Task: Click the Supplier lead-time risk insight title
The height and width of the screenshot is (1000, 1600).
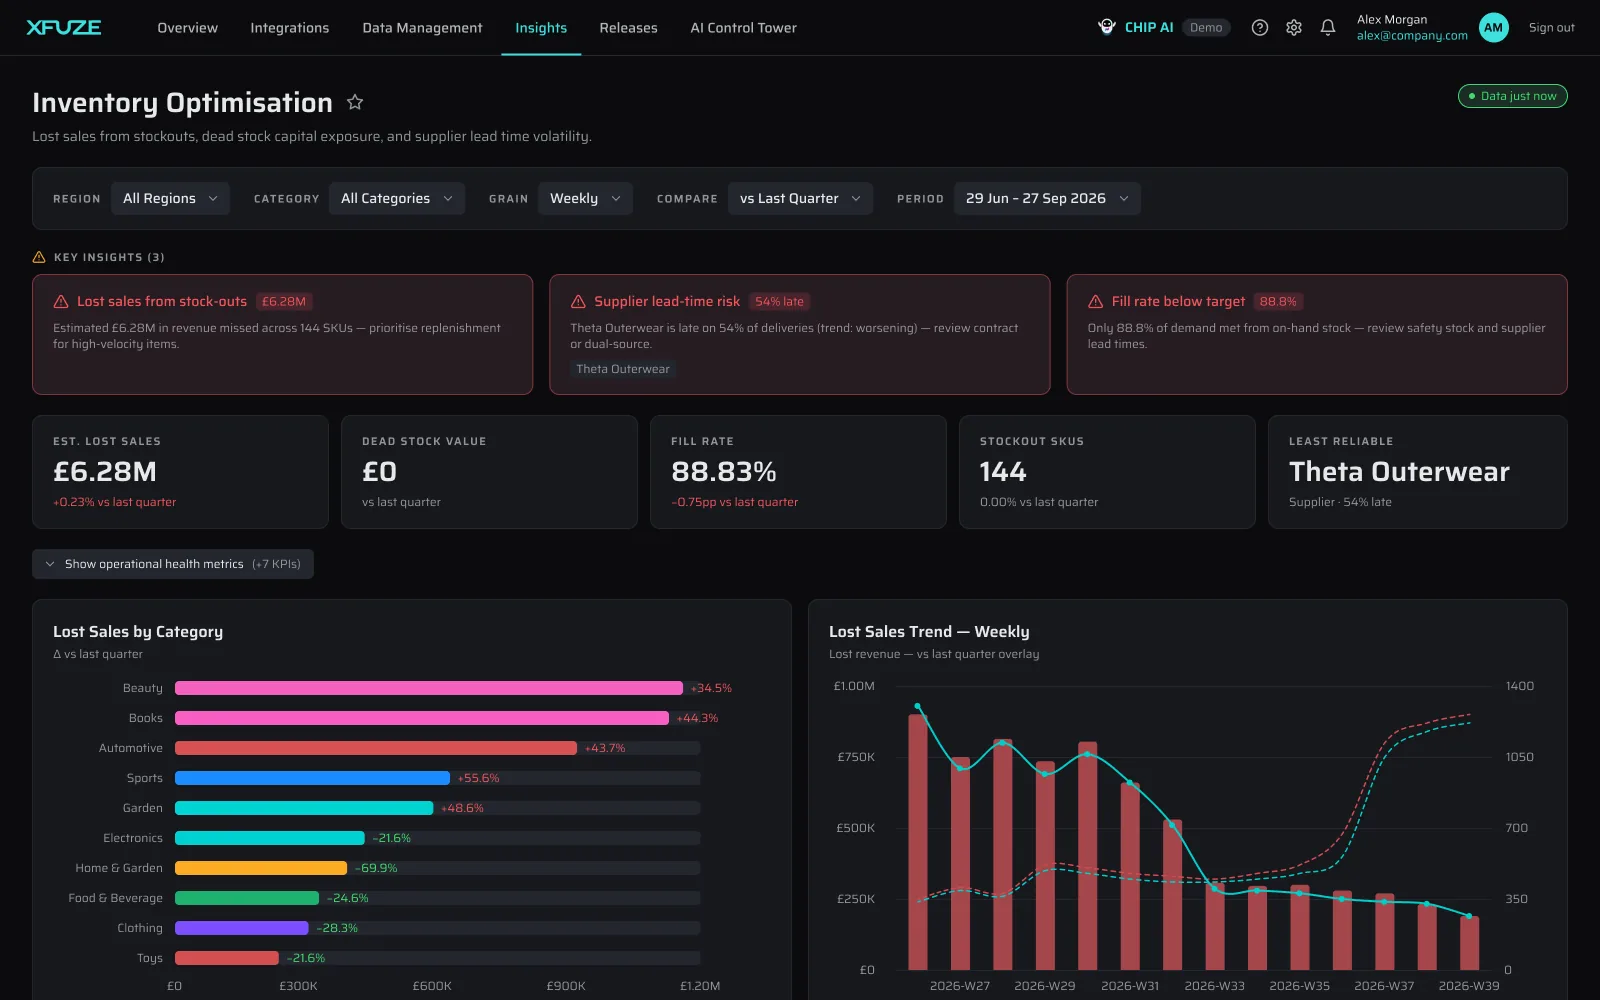Action: (667, 301)
